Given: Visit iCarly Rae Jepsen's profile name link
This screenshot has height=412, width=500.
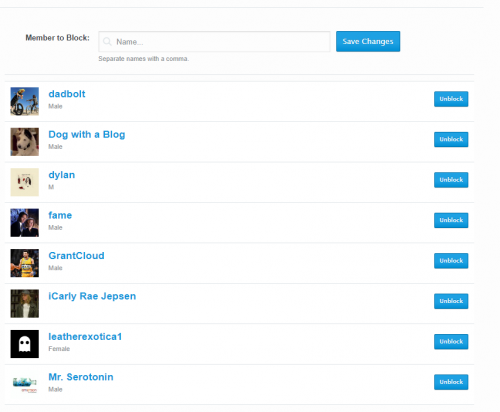Looking at the screenshot, I should pos(92,296).
